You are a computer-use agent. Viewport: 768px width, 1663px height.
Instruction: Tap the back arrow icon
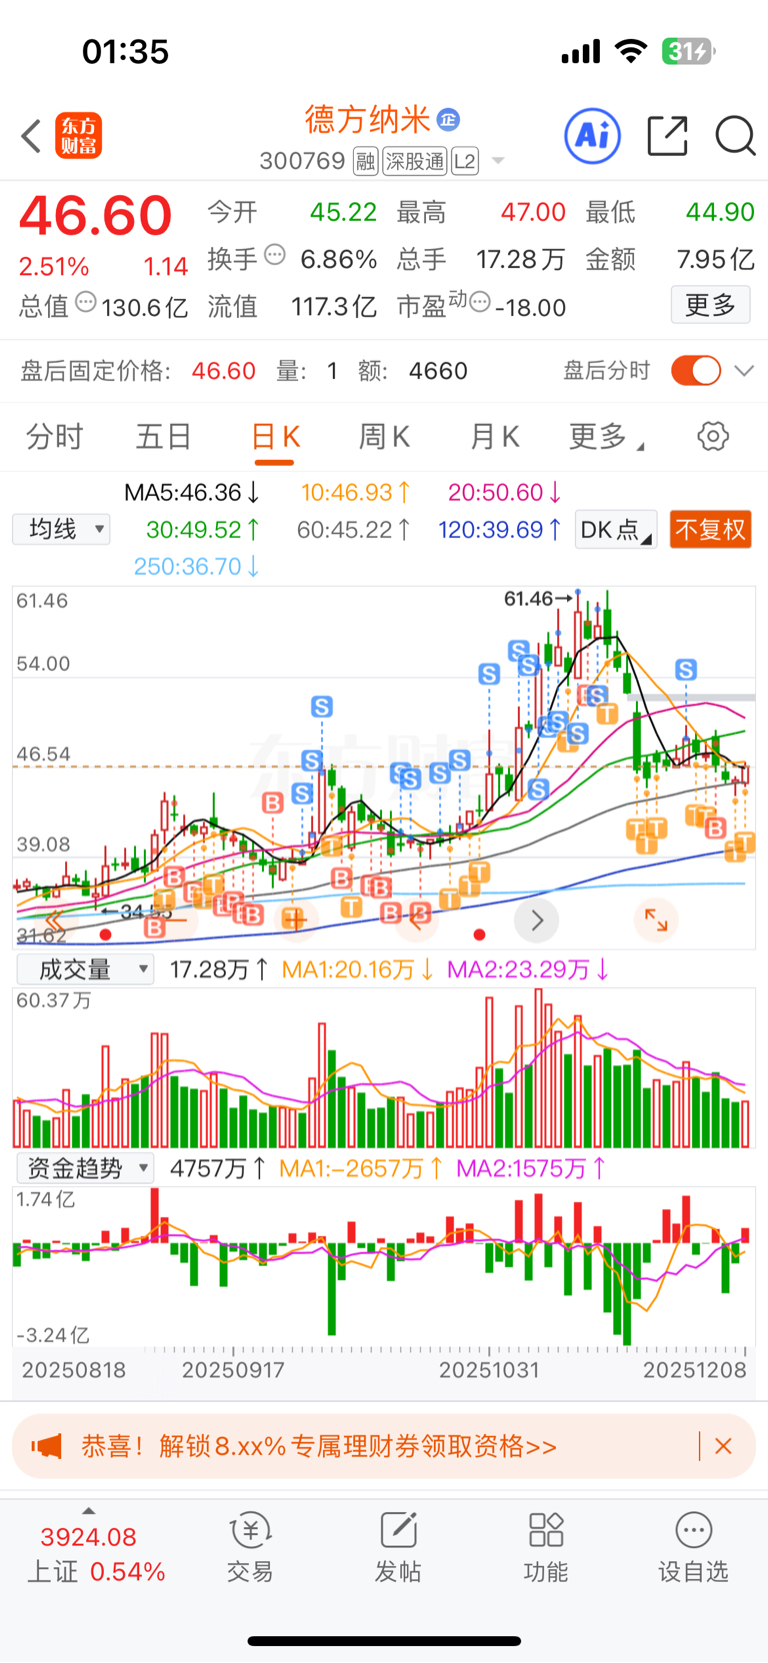[31, 136]
